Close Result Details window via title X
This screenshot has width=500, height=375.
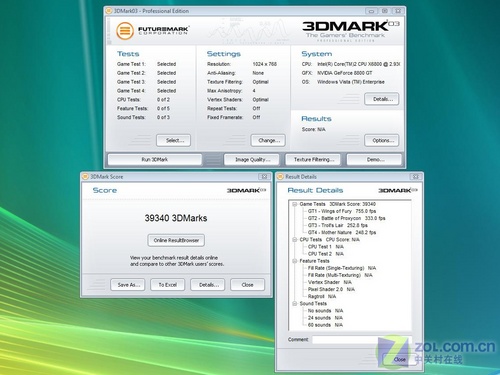click(x=415, y=177)
